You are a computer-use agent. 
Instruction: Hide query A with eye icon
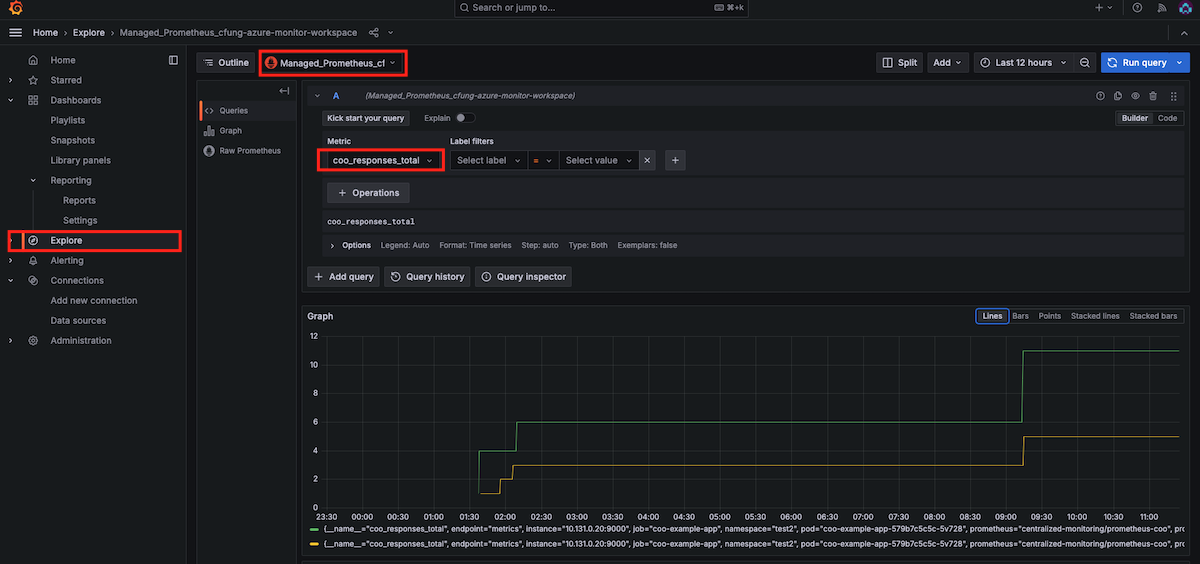point(1135,96)
